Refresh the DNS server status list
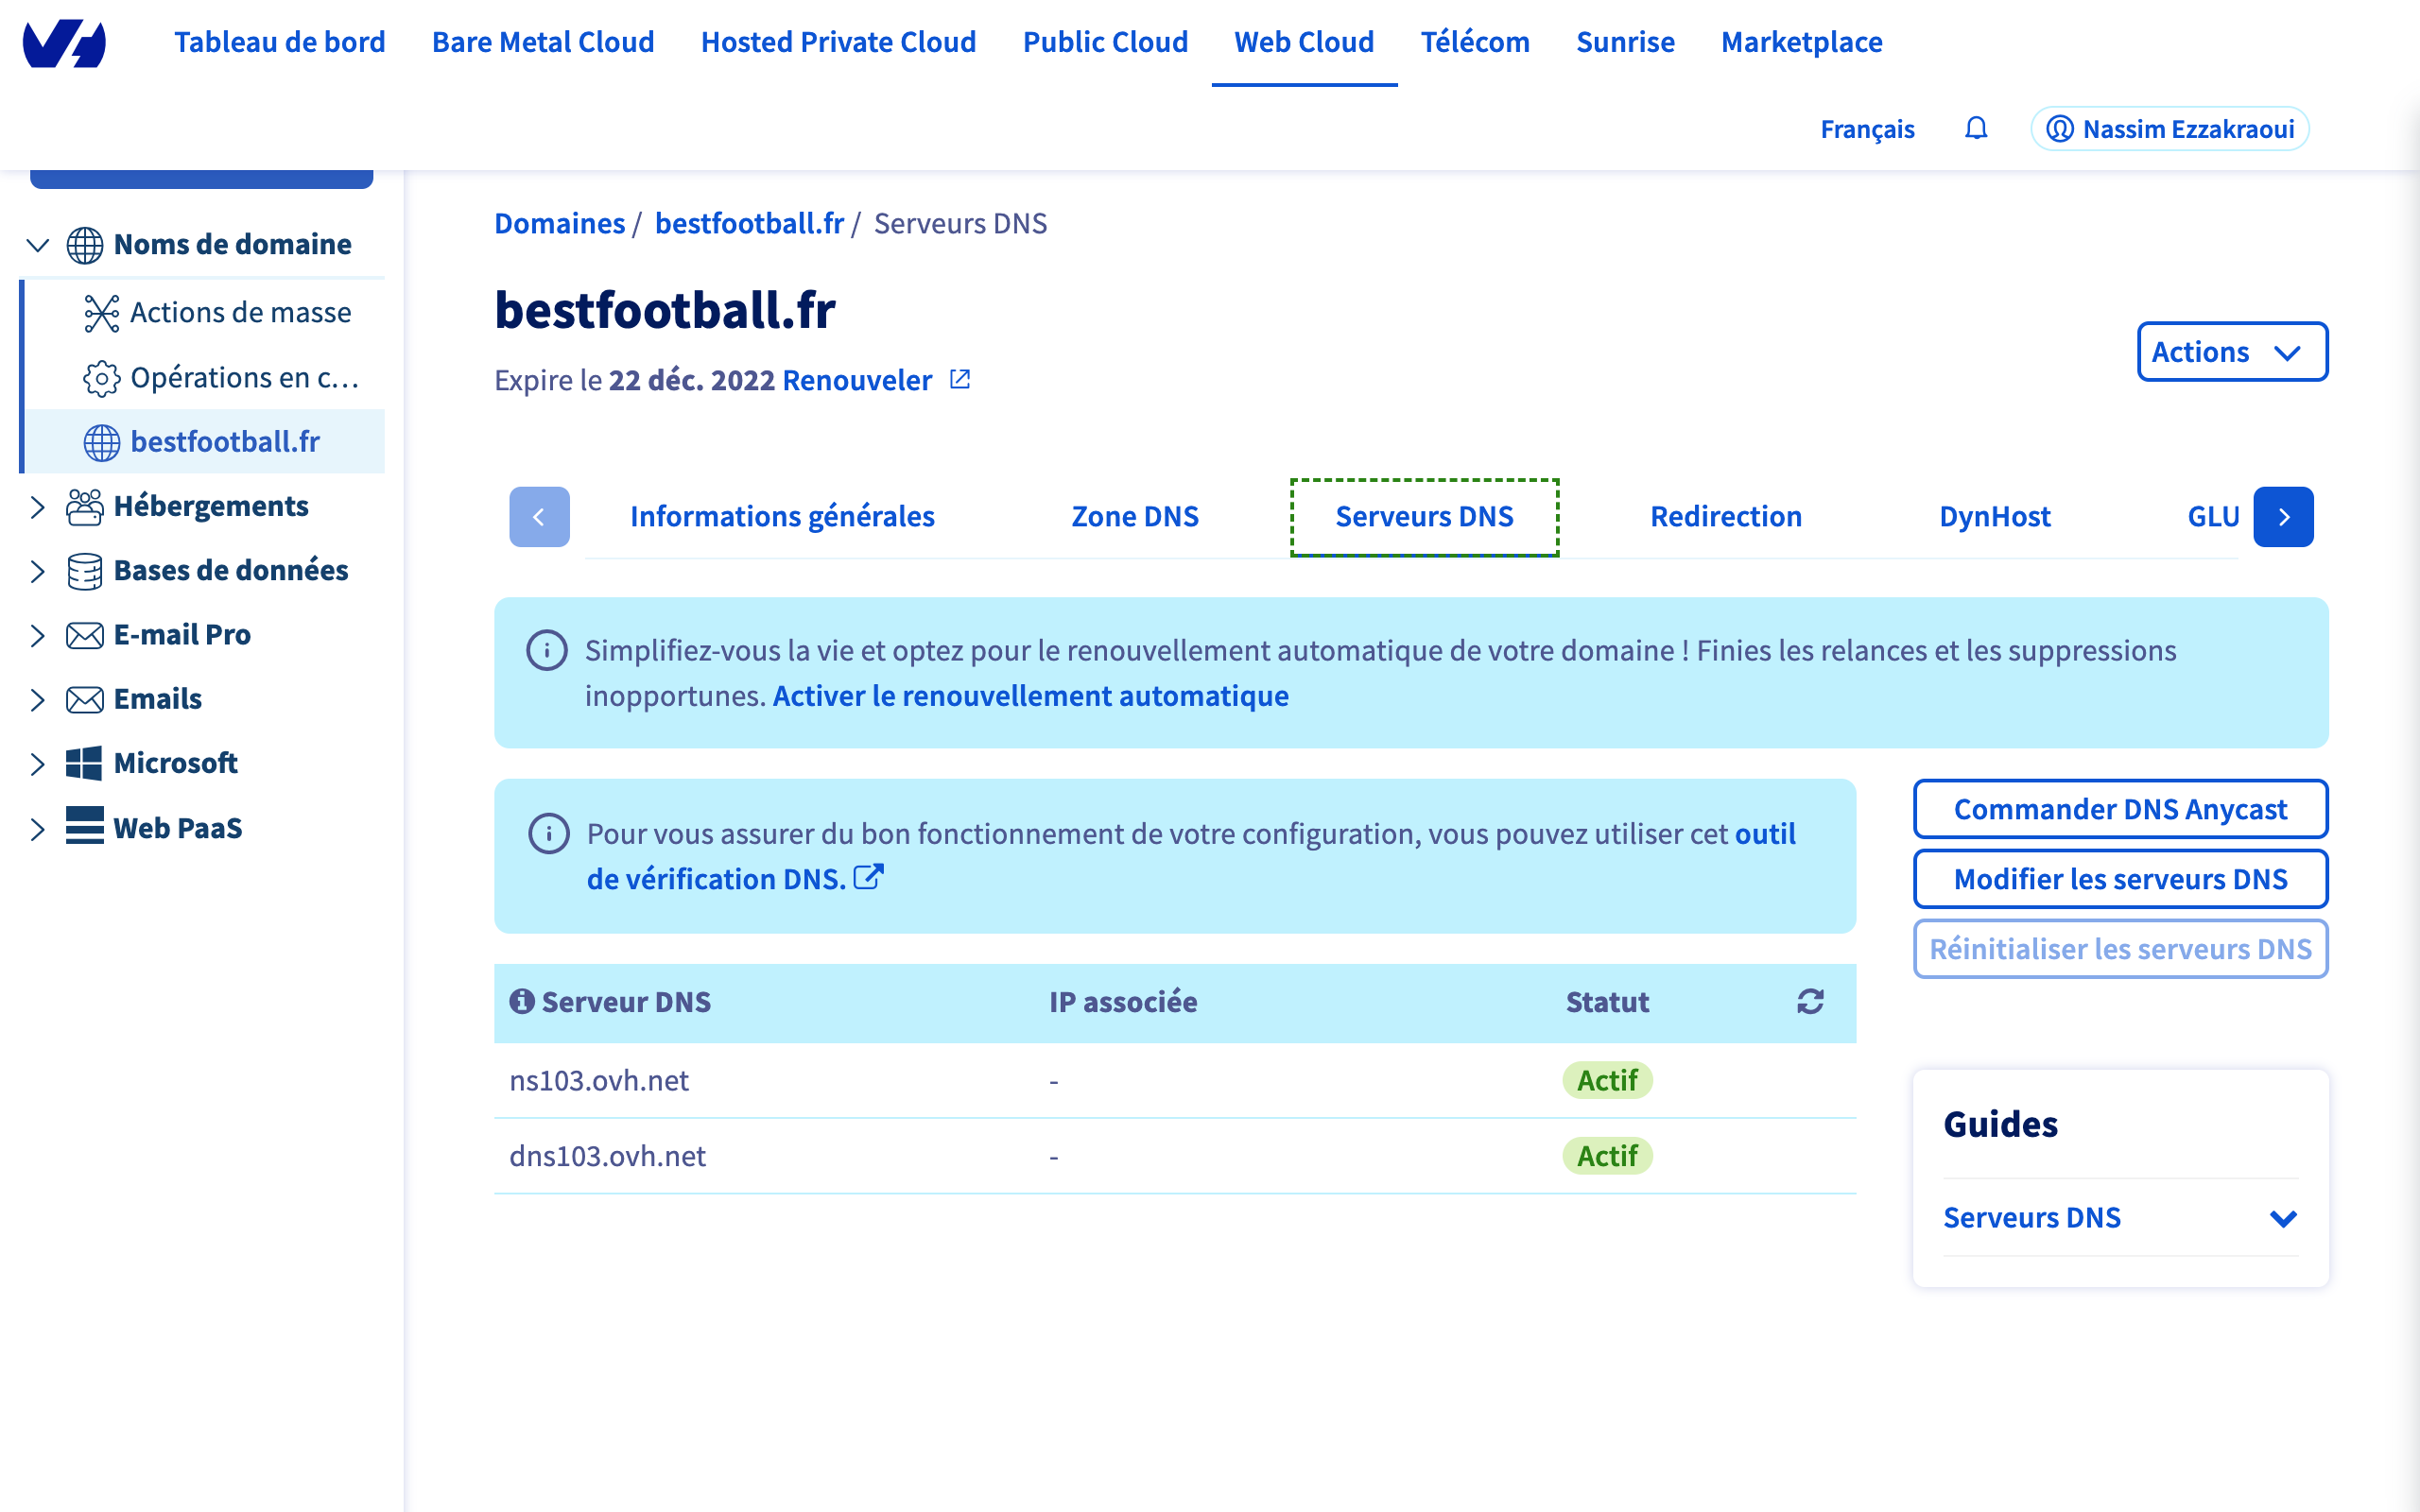Screen dimensions: 2420x1512 [x=1810, y=1001]
